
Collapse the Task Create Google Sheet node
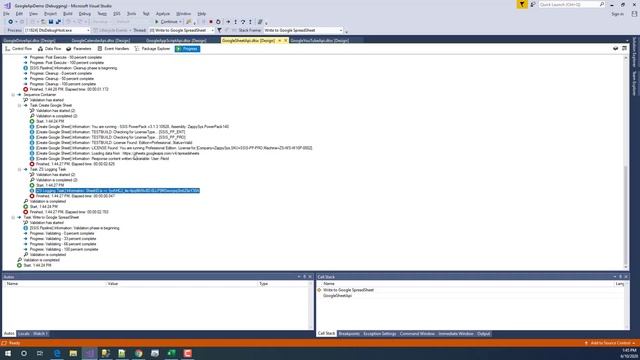[19, 105]
